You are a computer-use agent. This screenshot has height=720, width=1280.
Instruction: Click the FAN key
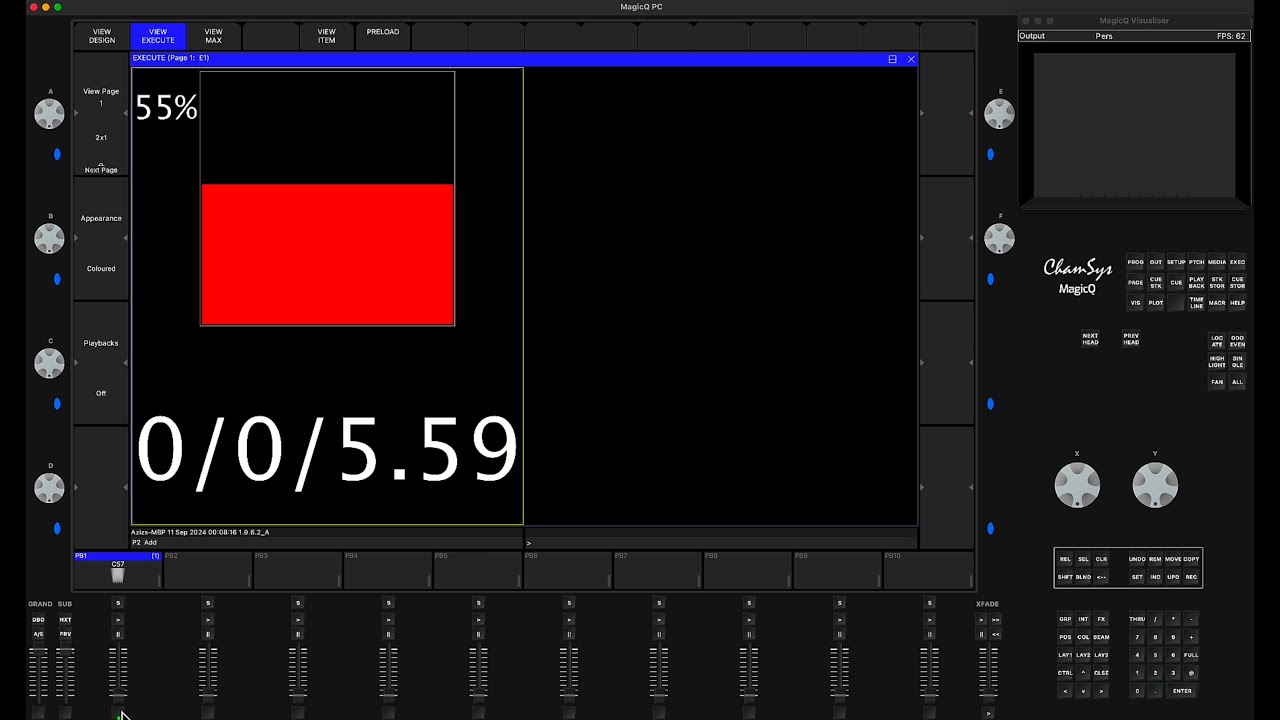(x=1217, y=382)
